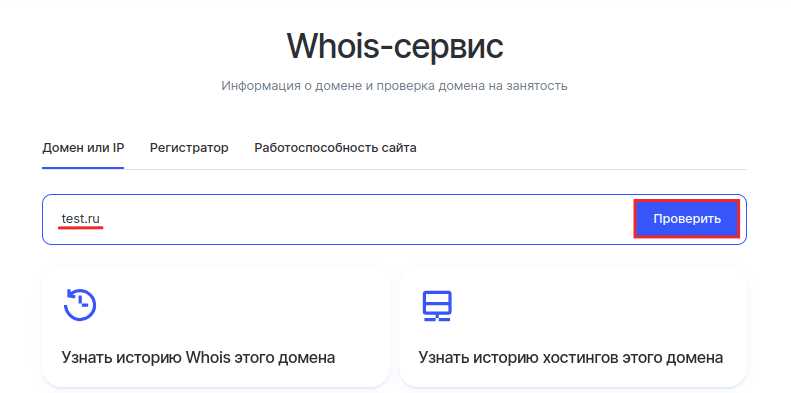This screenshot has width=791, height=393.
Task: Select the Работоспособность сайта tab
Action: (x=335, y=148)
